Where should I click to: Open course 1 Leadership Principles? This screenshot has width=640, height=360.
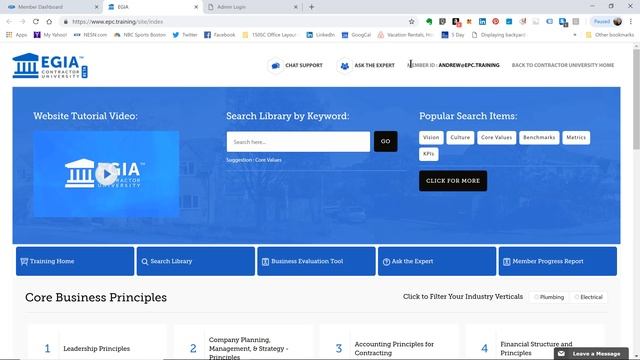click(97, 349)
